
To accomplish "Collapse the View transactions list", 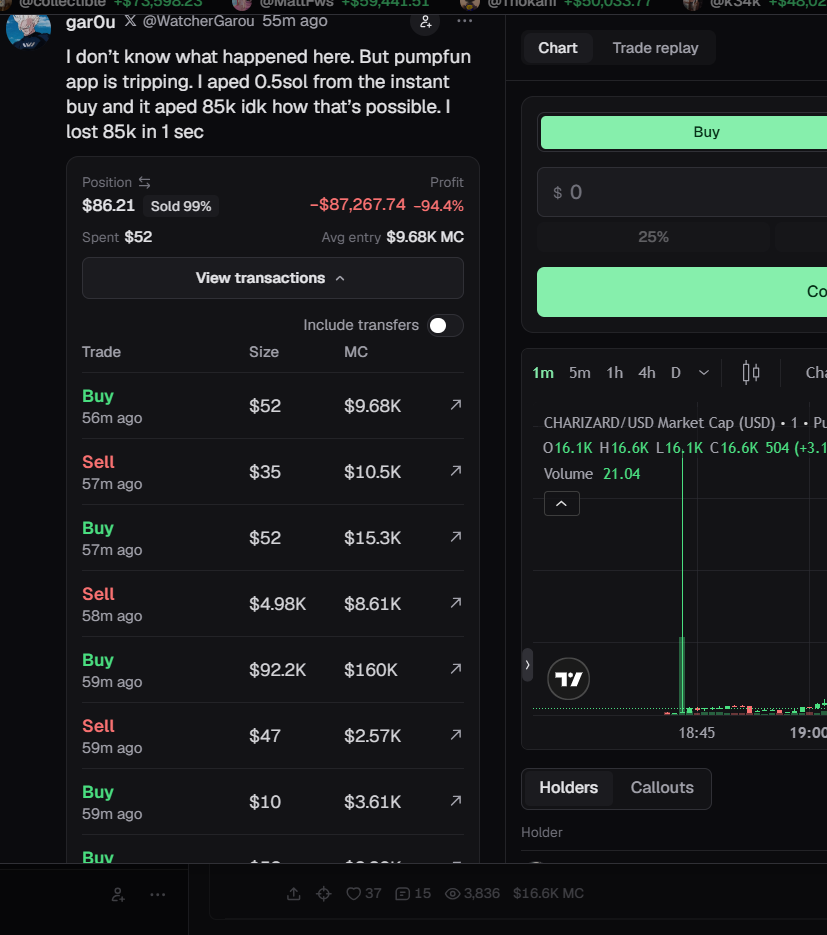I will (x=272, y=278).
